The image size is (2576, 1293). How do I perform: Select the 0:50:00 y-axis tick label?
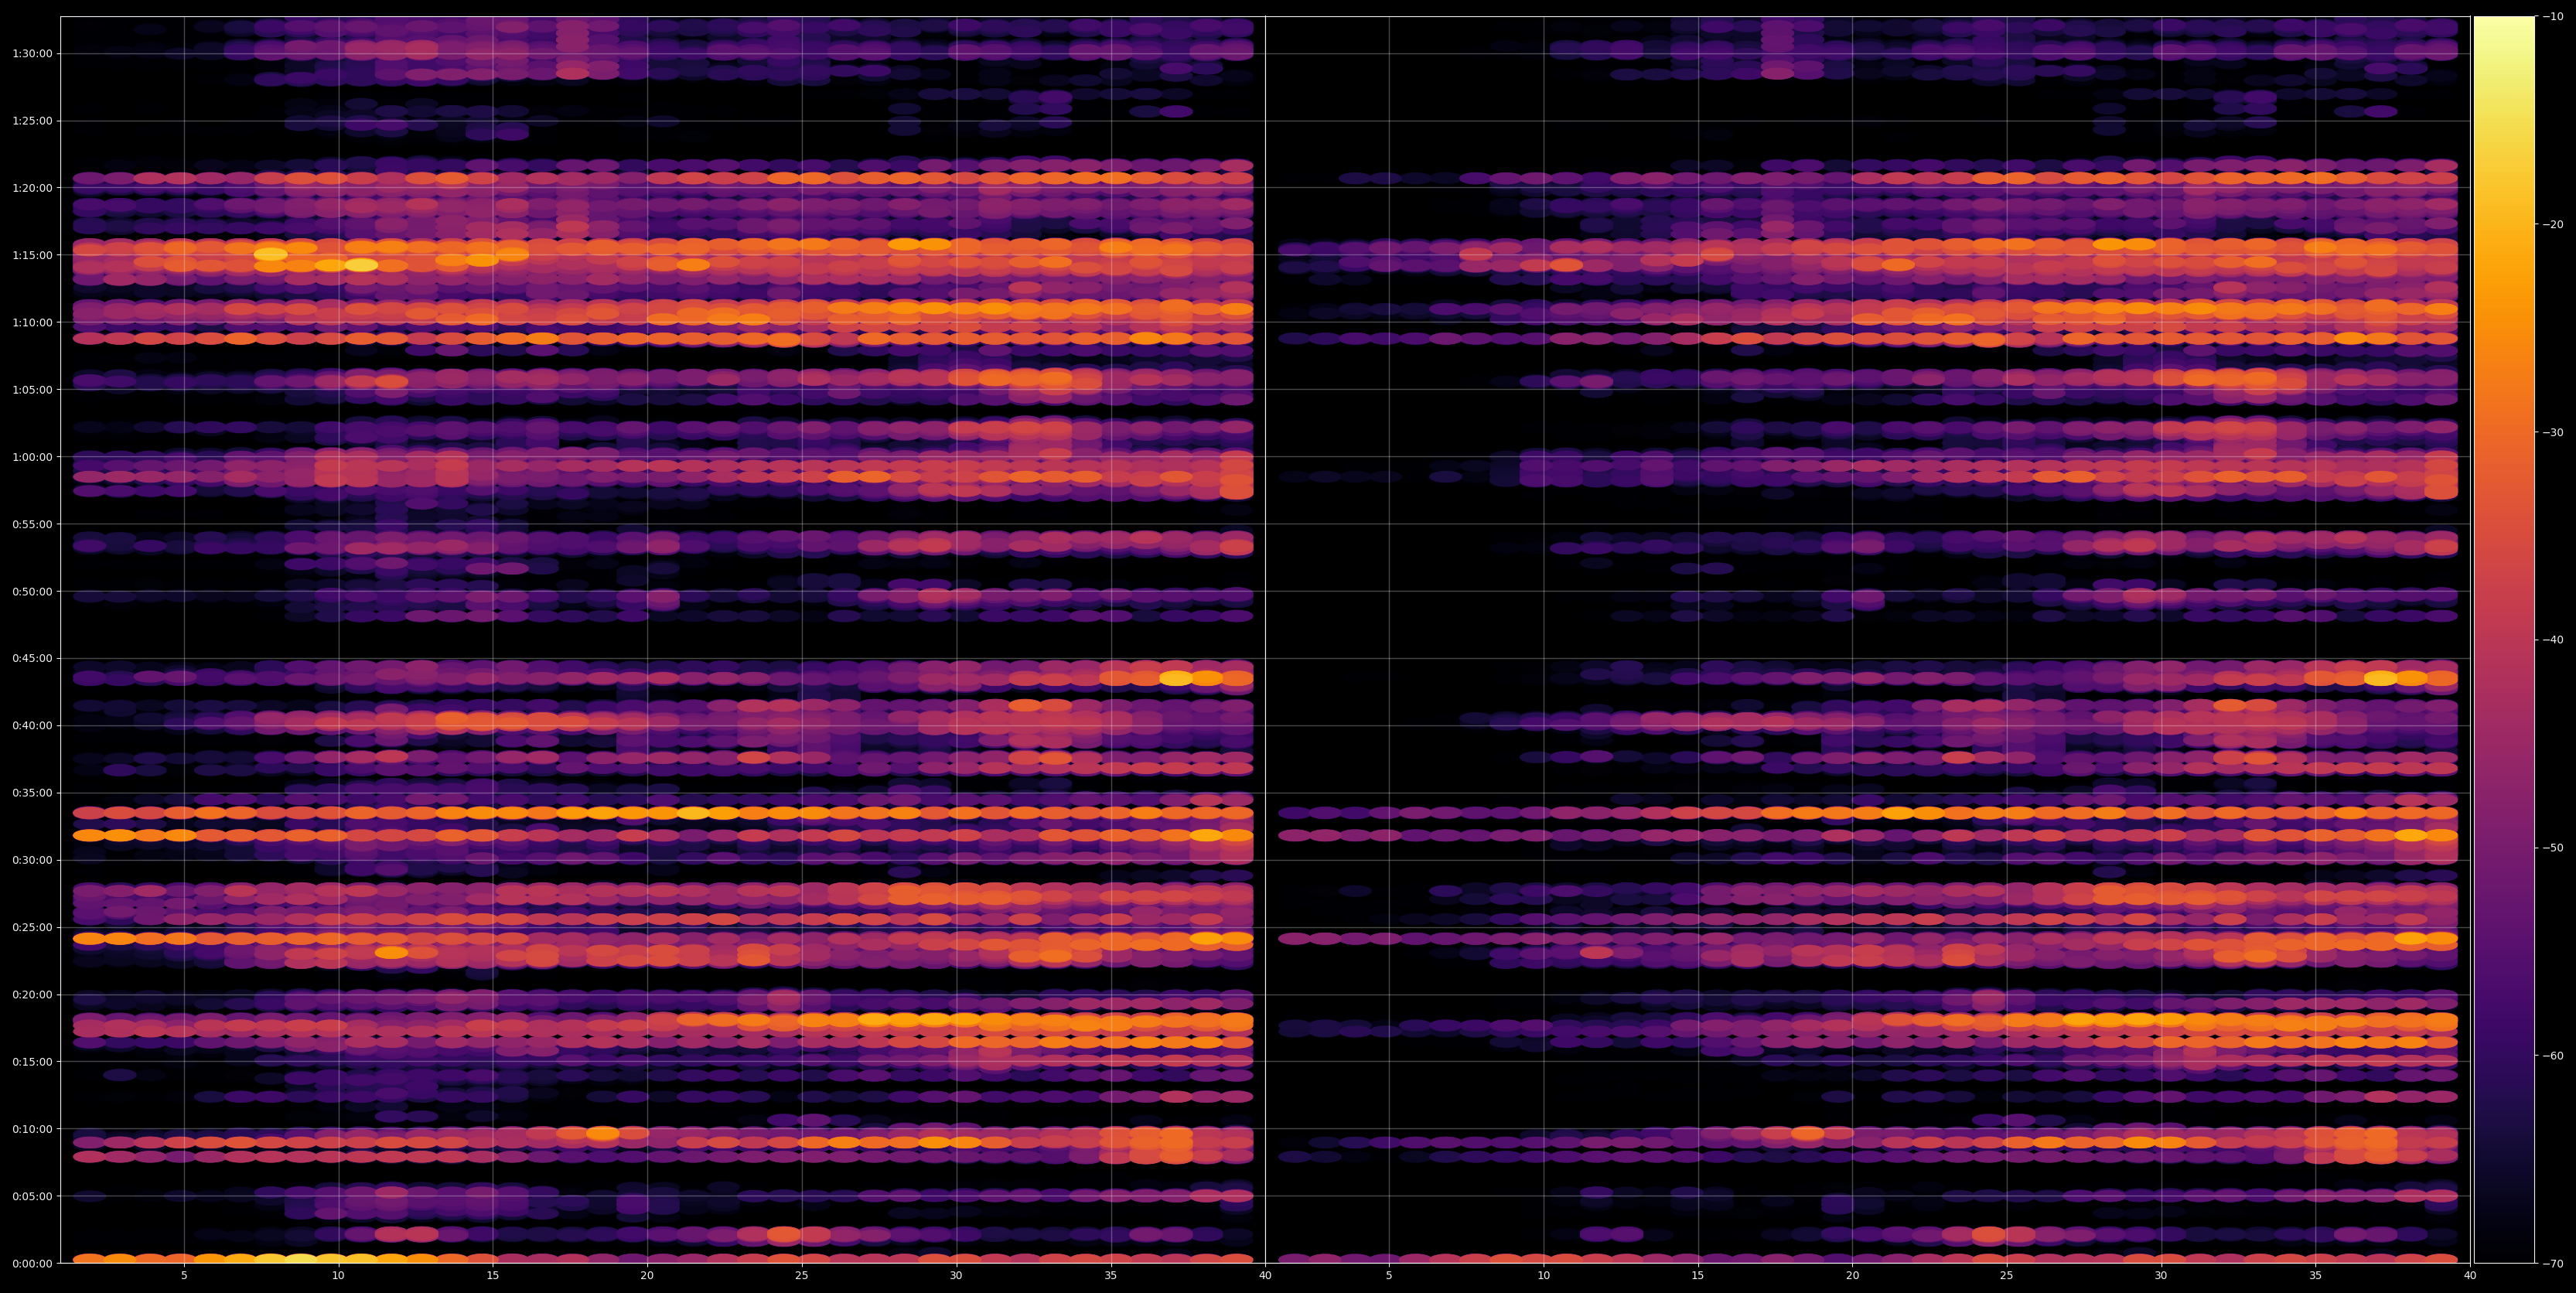(x=32, y=591)
